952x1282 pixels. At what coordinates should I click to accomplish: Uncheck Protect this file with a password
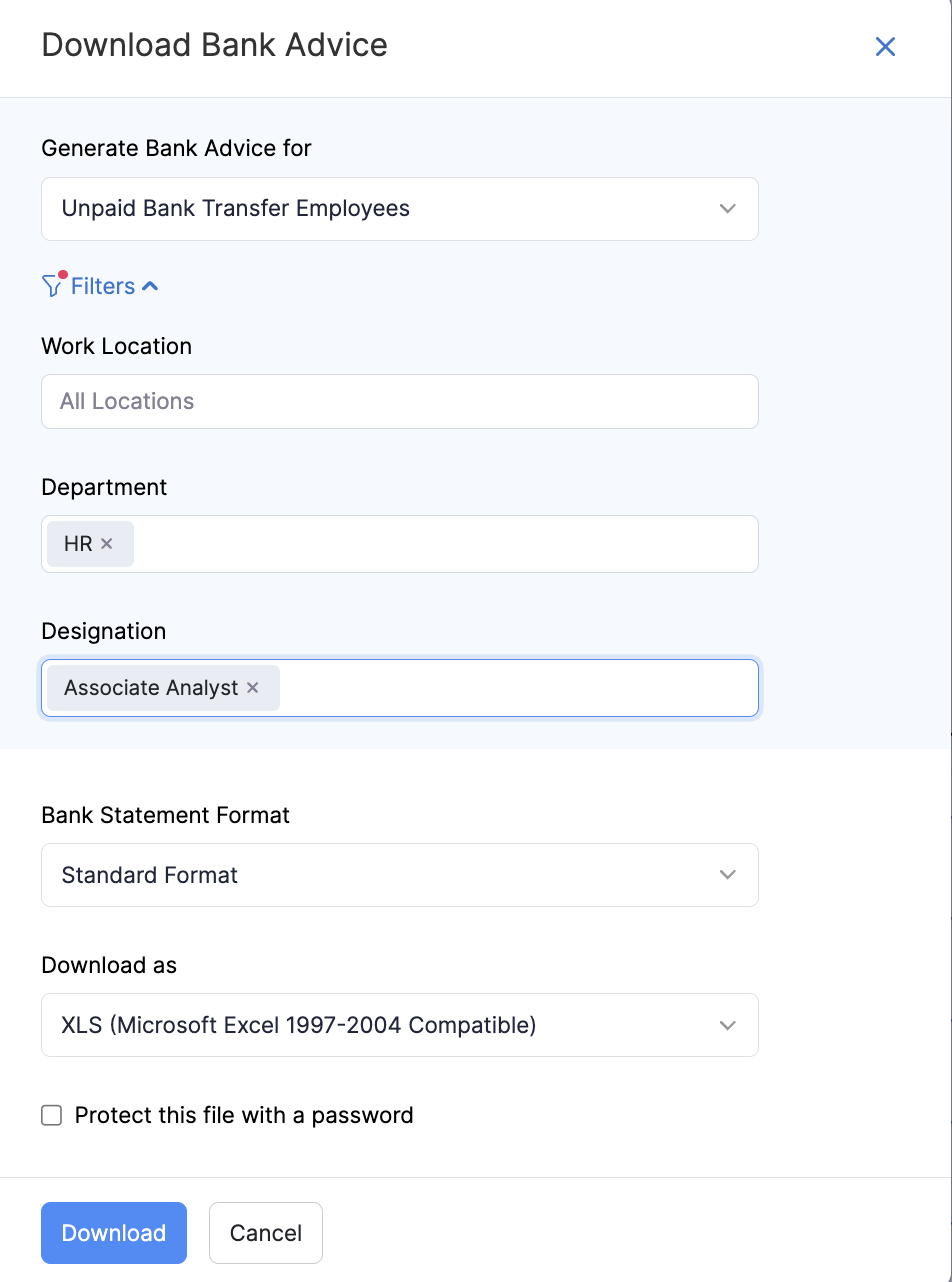pos(51,1115)
